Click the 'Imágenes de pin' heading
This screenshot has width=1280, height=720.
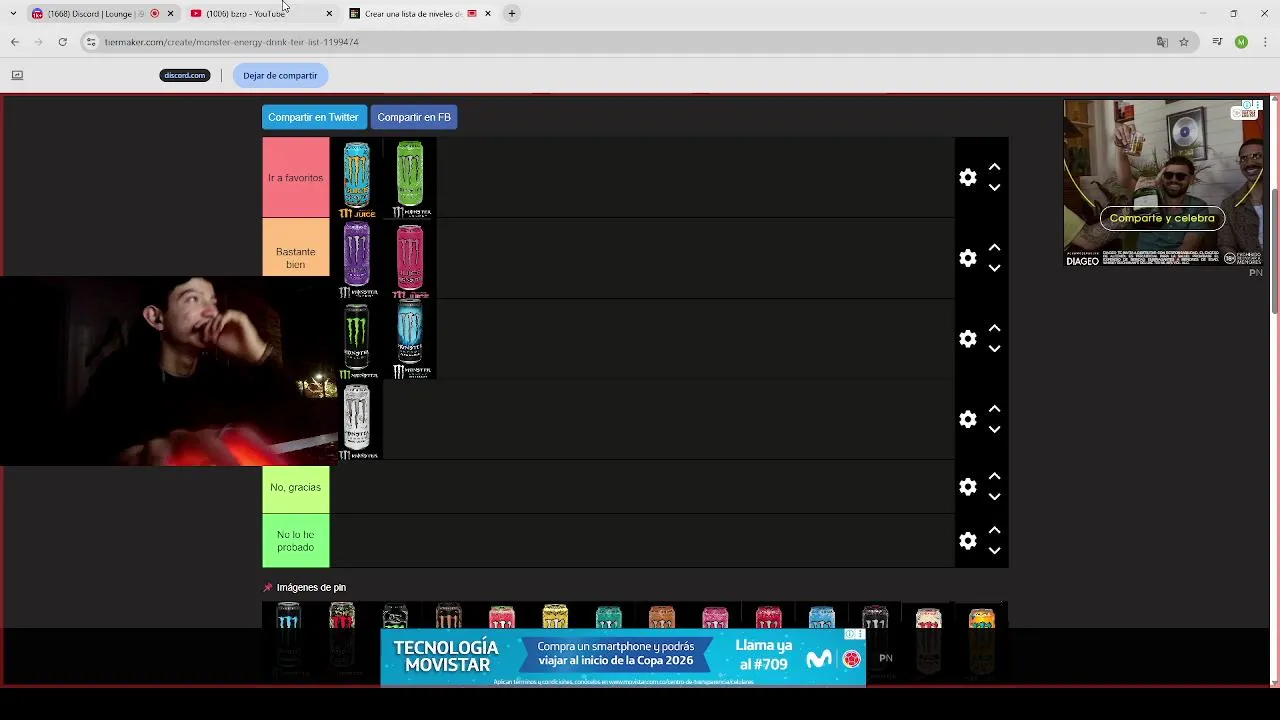(311, 588)
